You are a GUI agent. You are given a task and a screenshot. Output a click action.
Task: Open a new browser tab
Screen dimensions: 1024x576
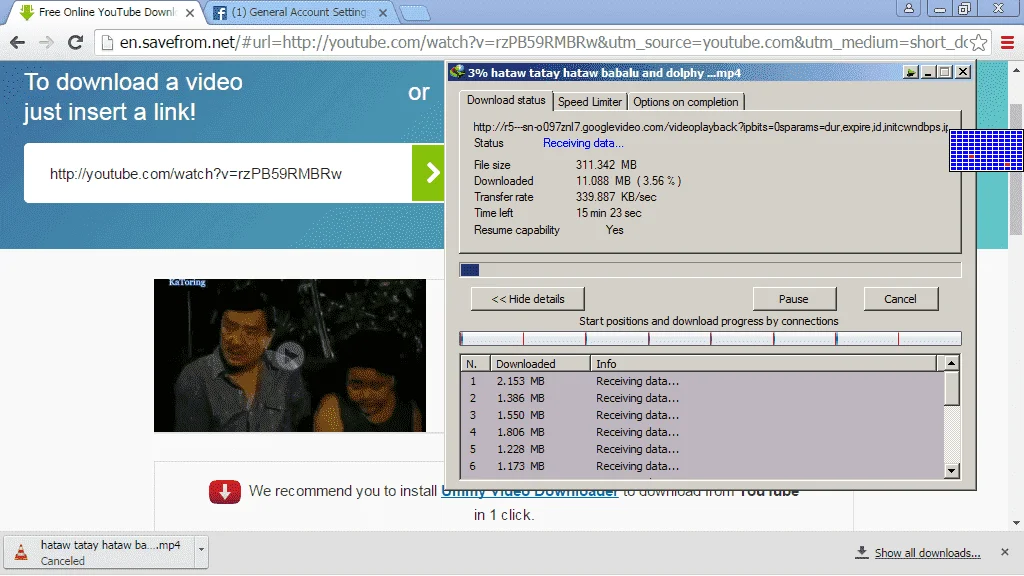pyautogui.click(x=414, y=12)
